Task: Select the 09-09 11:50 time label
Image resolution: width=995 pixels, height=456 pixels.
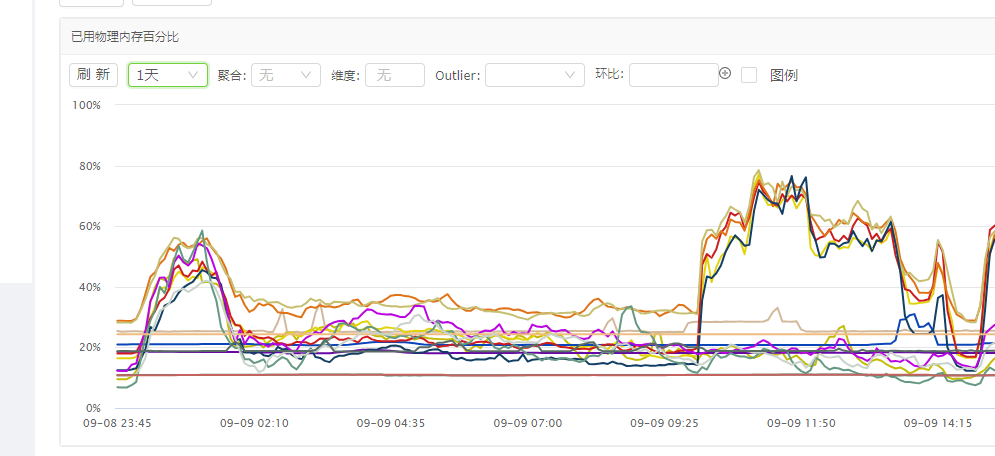Action: [x=801, y=423]
